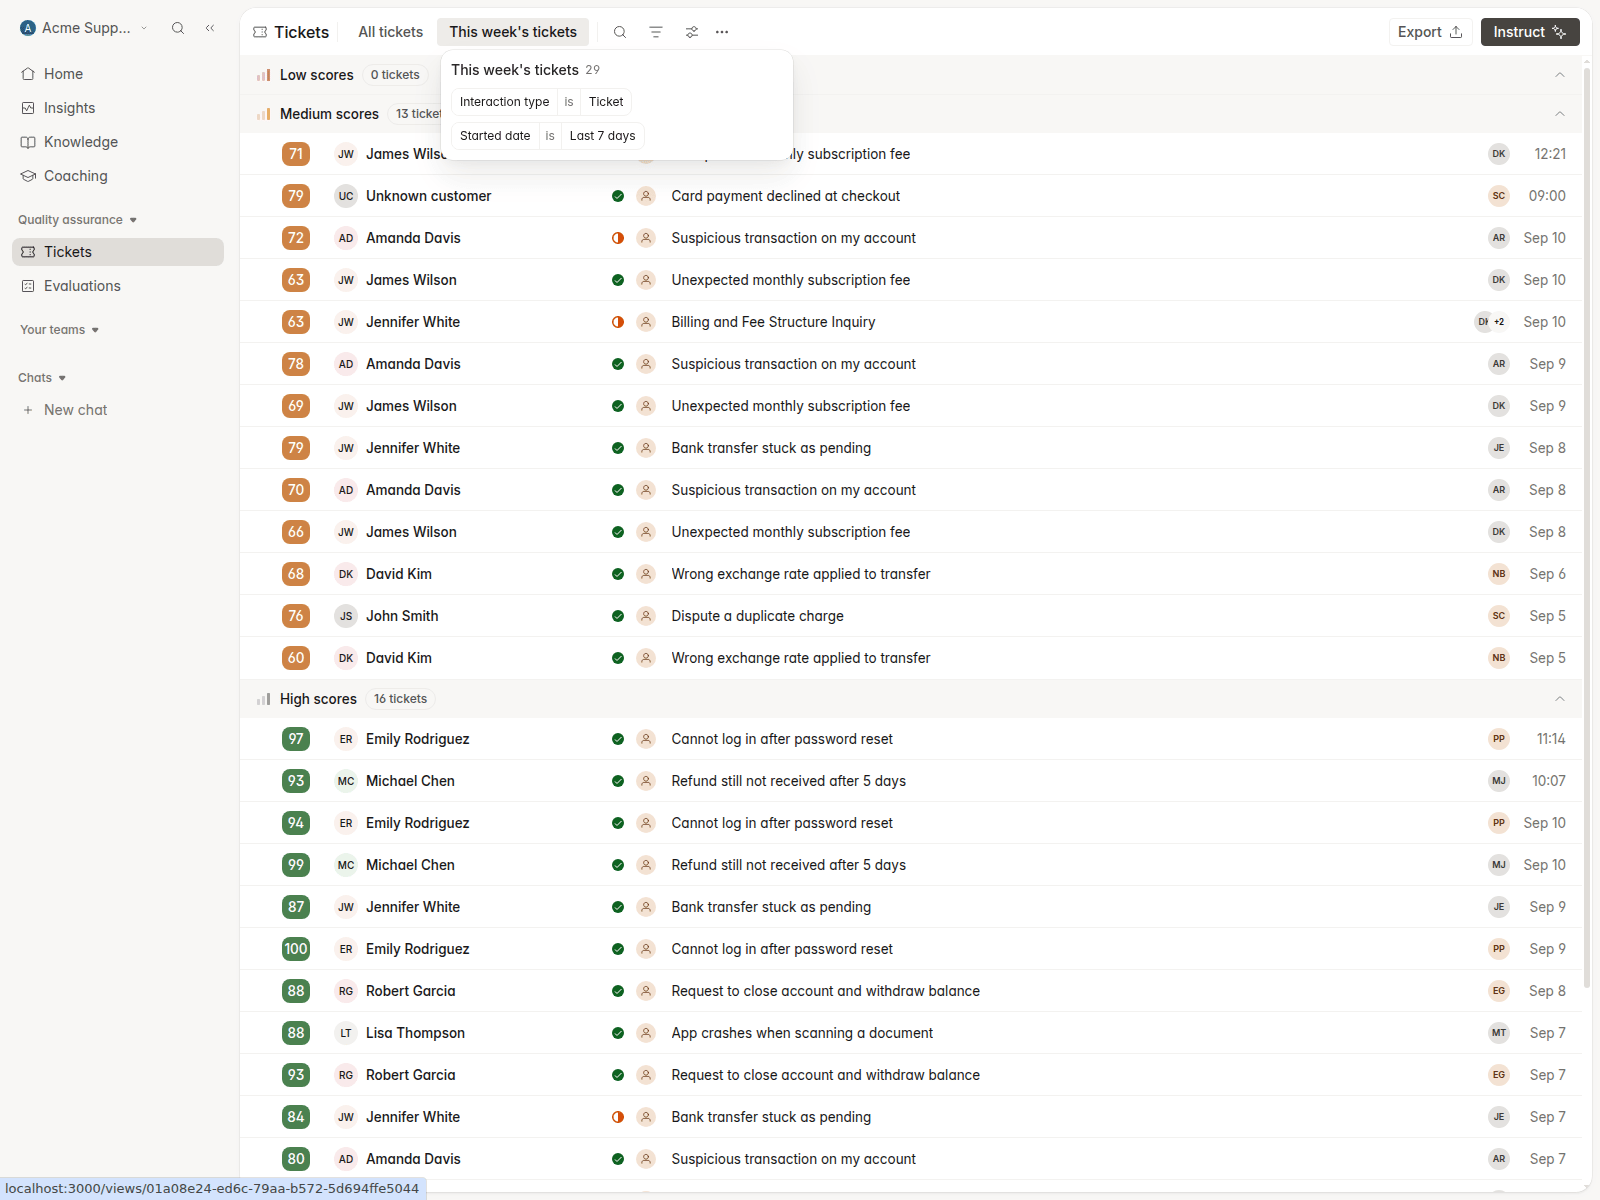Click the sidebar search icon
The width and height of the screenshot is (1600, 1200).
click(178, 28)
